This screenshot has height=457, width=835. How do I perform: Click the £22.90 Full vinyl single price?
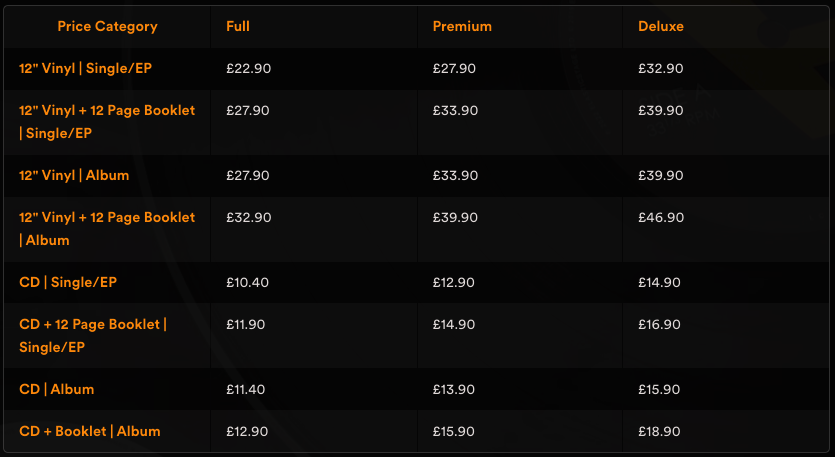tap(249, 69)
